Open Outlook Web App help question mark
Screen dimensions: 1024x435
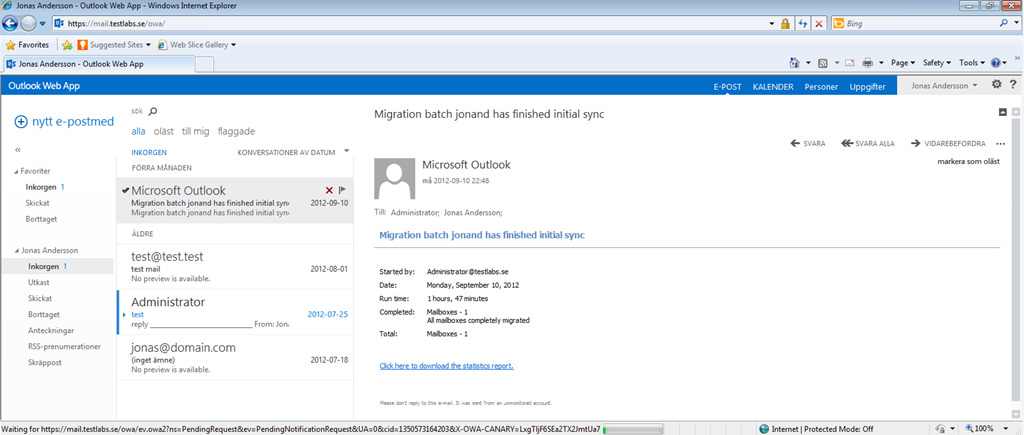(1013, 85)
